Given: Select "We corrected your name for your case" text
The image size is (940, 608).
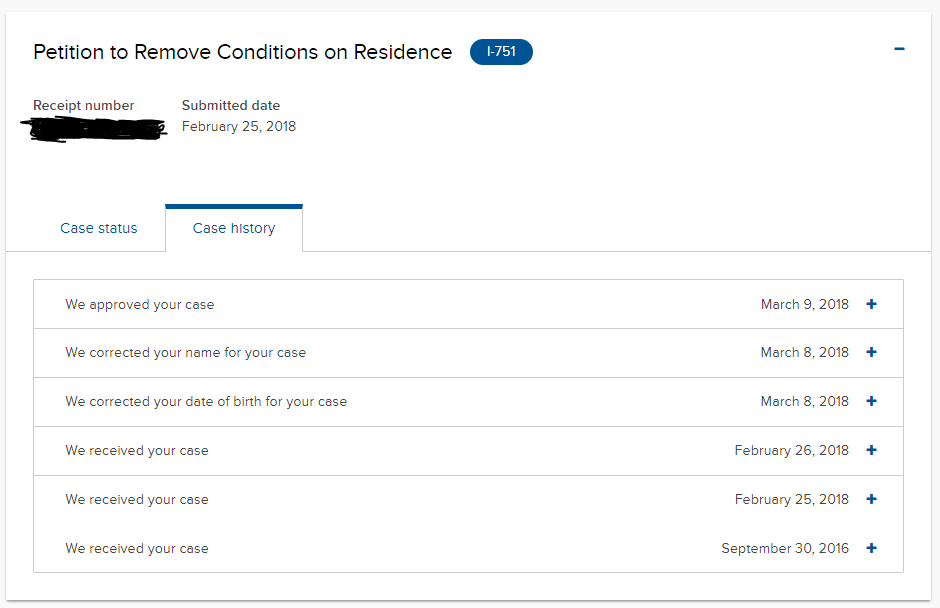Looking at the screenshot, I should [186, 352].
